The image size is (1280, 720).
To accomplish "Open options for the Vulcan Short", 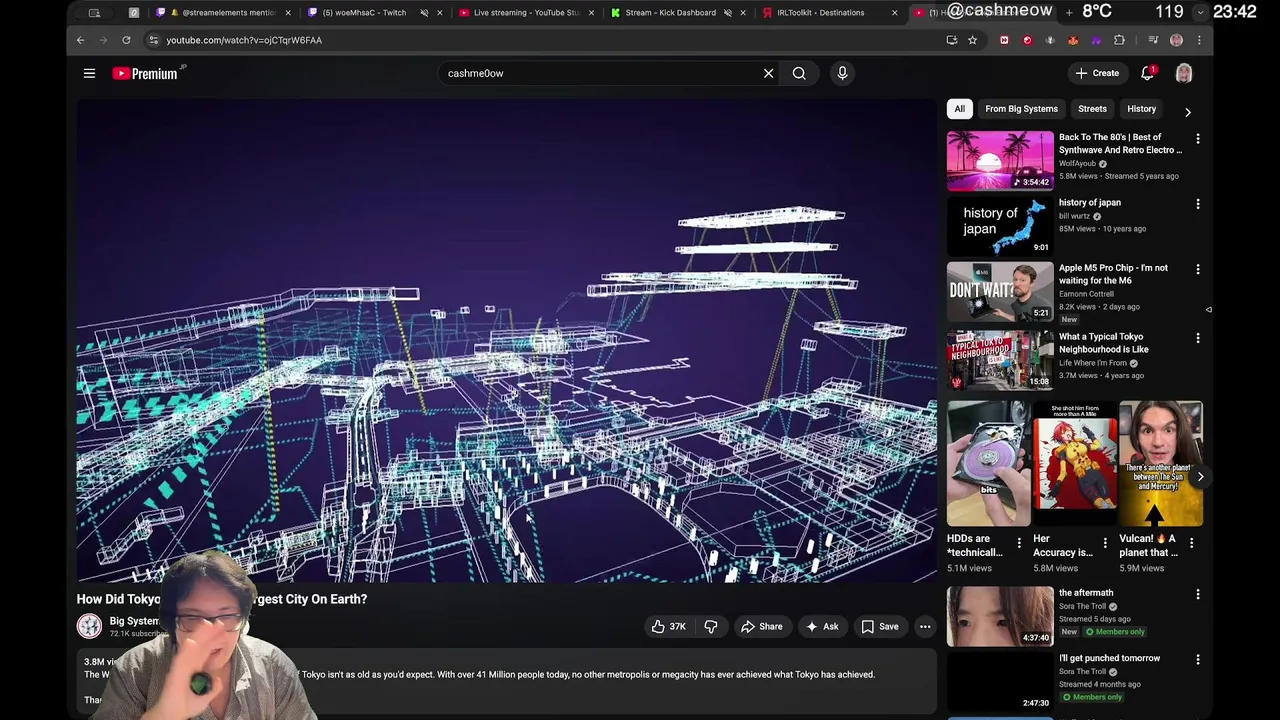I will click(1191, 543).
